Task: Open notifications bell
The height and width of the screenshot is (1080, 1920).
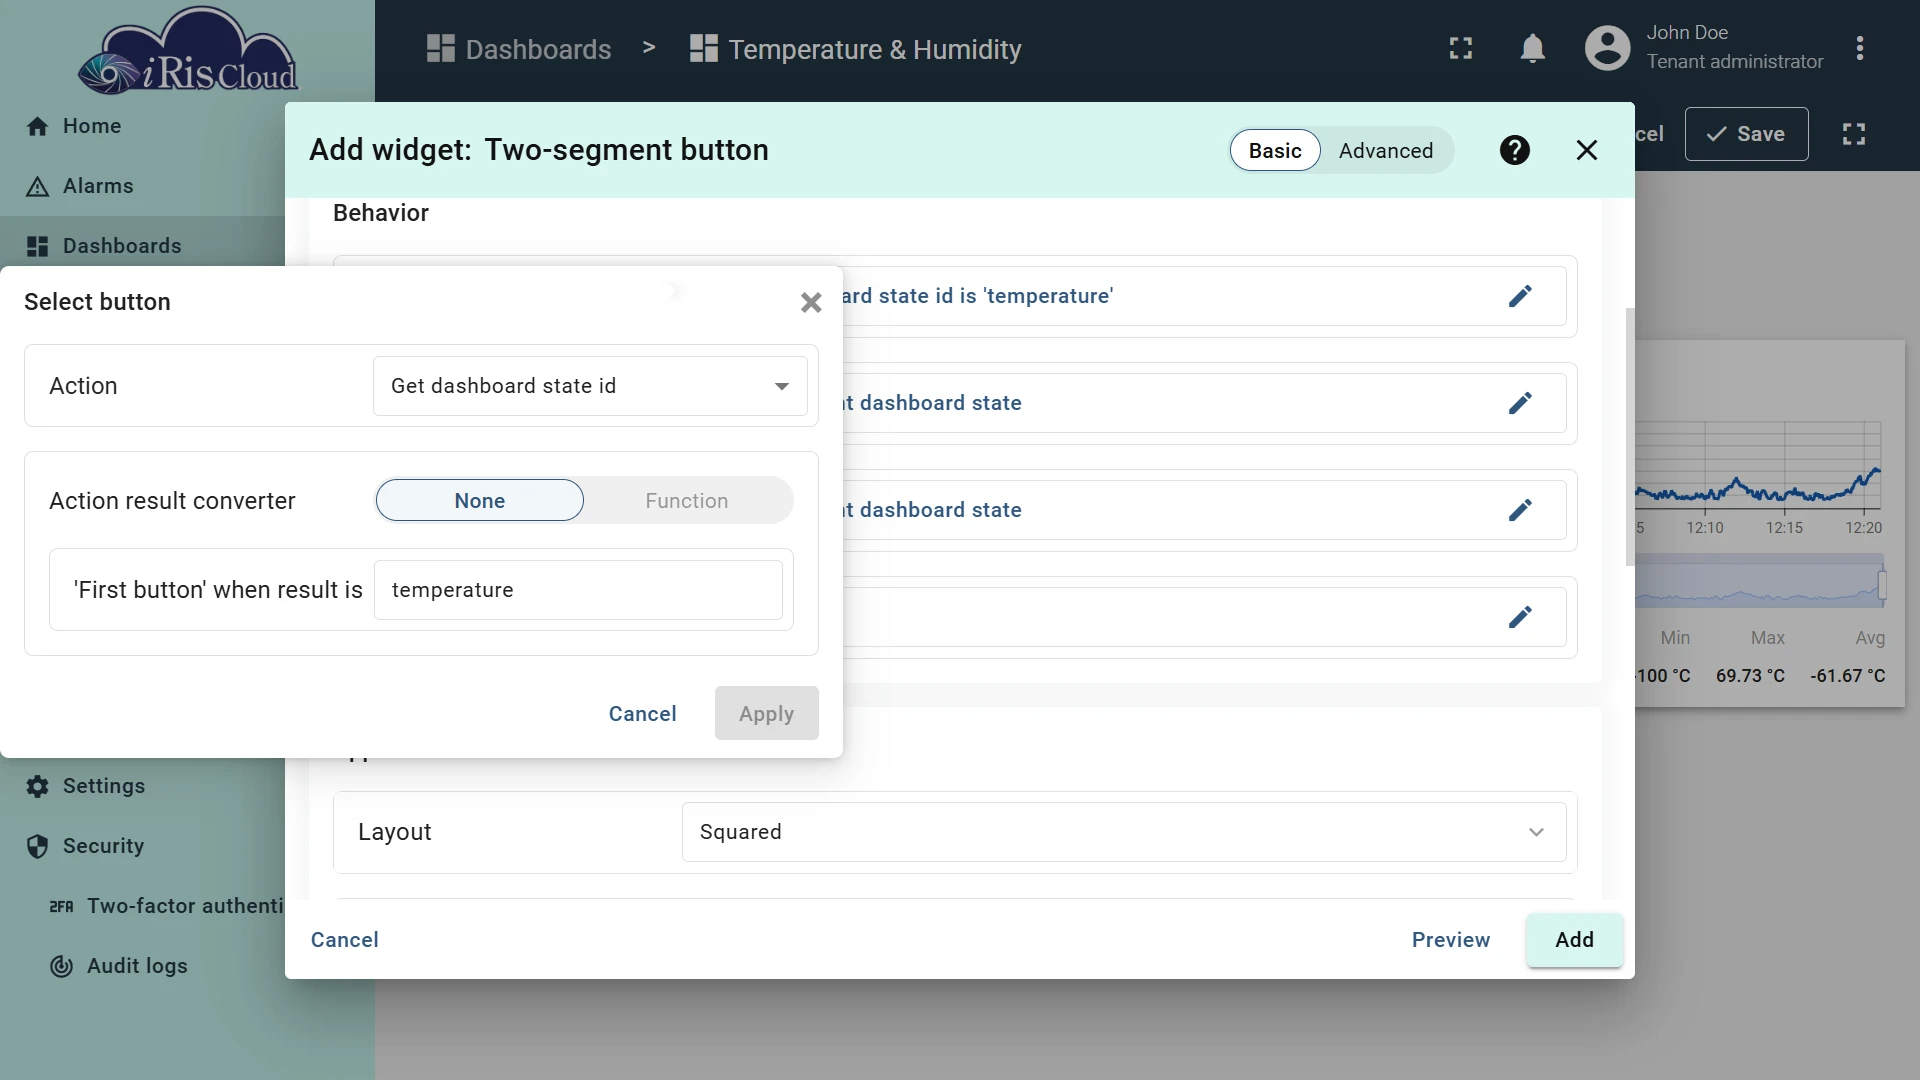Action: pyautogui.click(x=1533, y=48)
